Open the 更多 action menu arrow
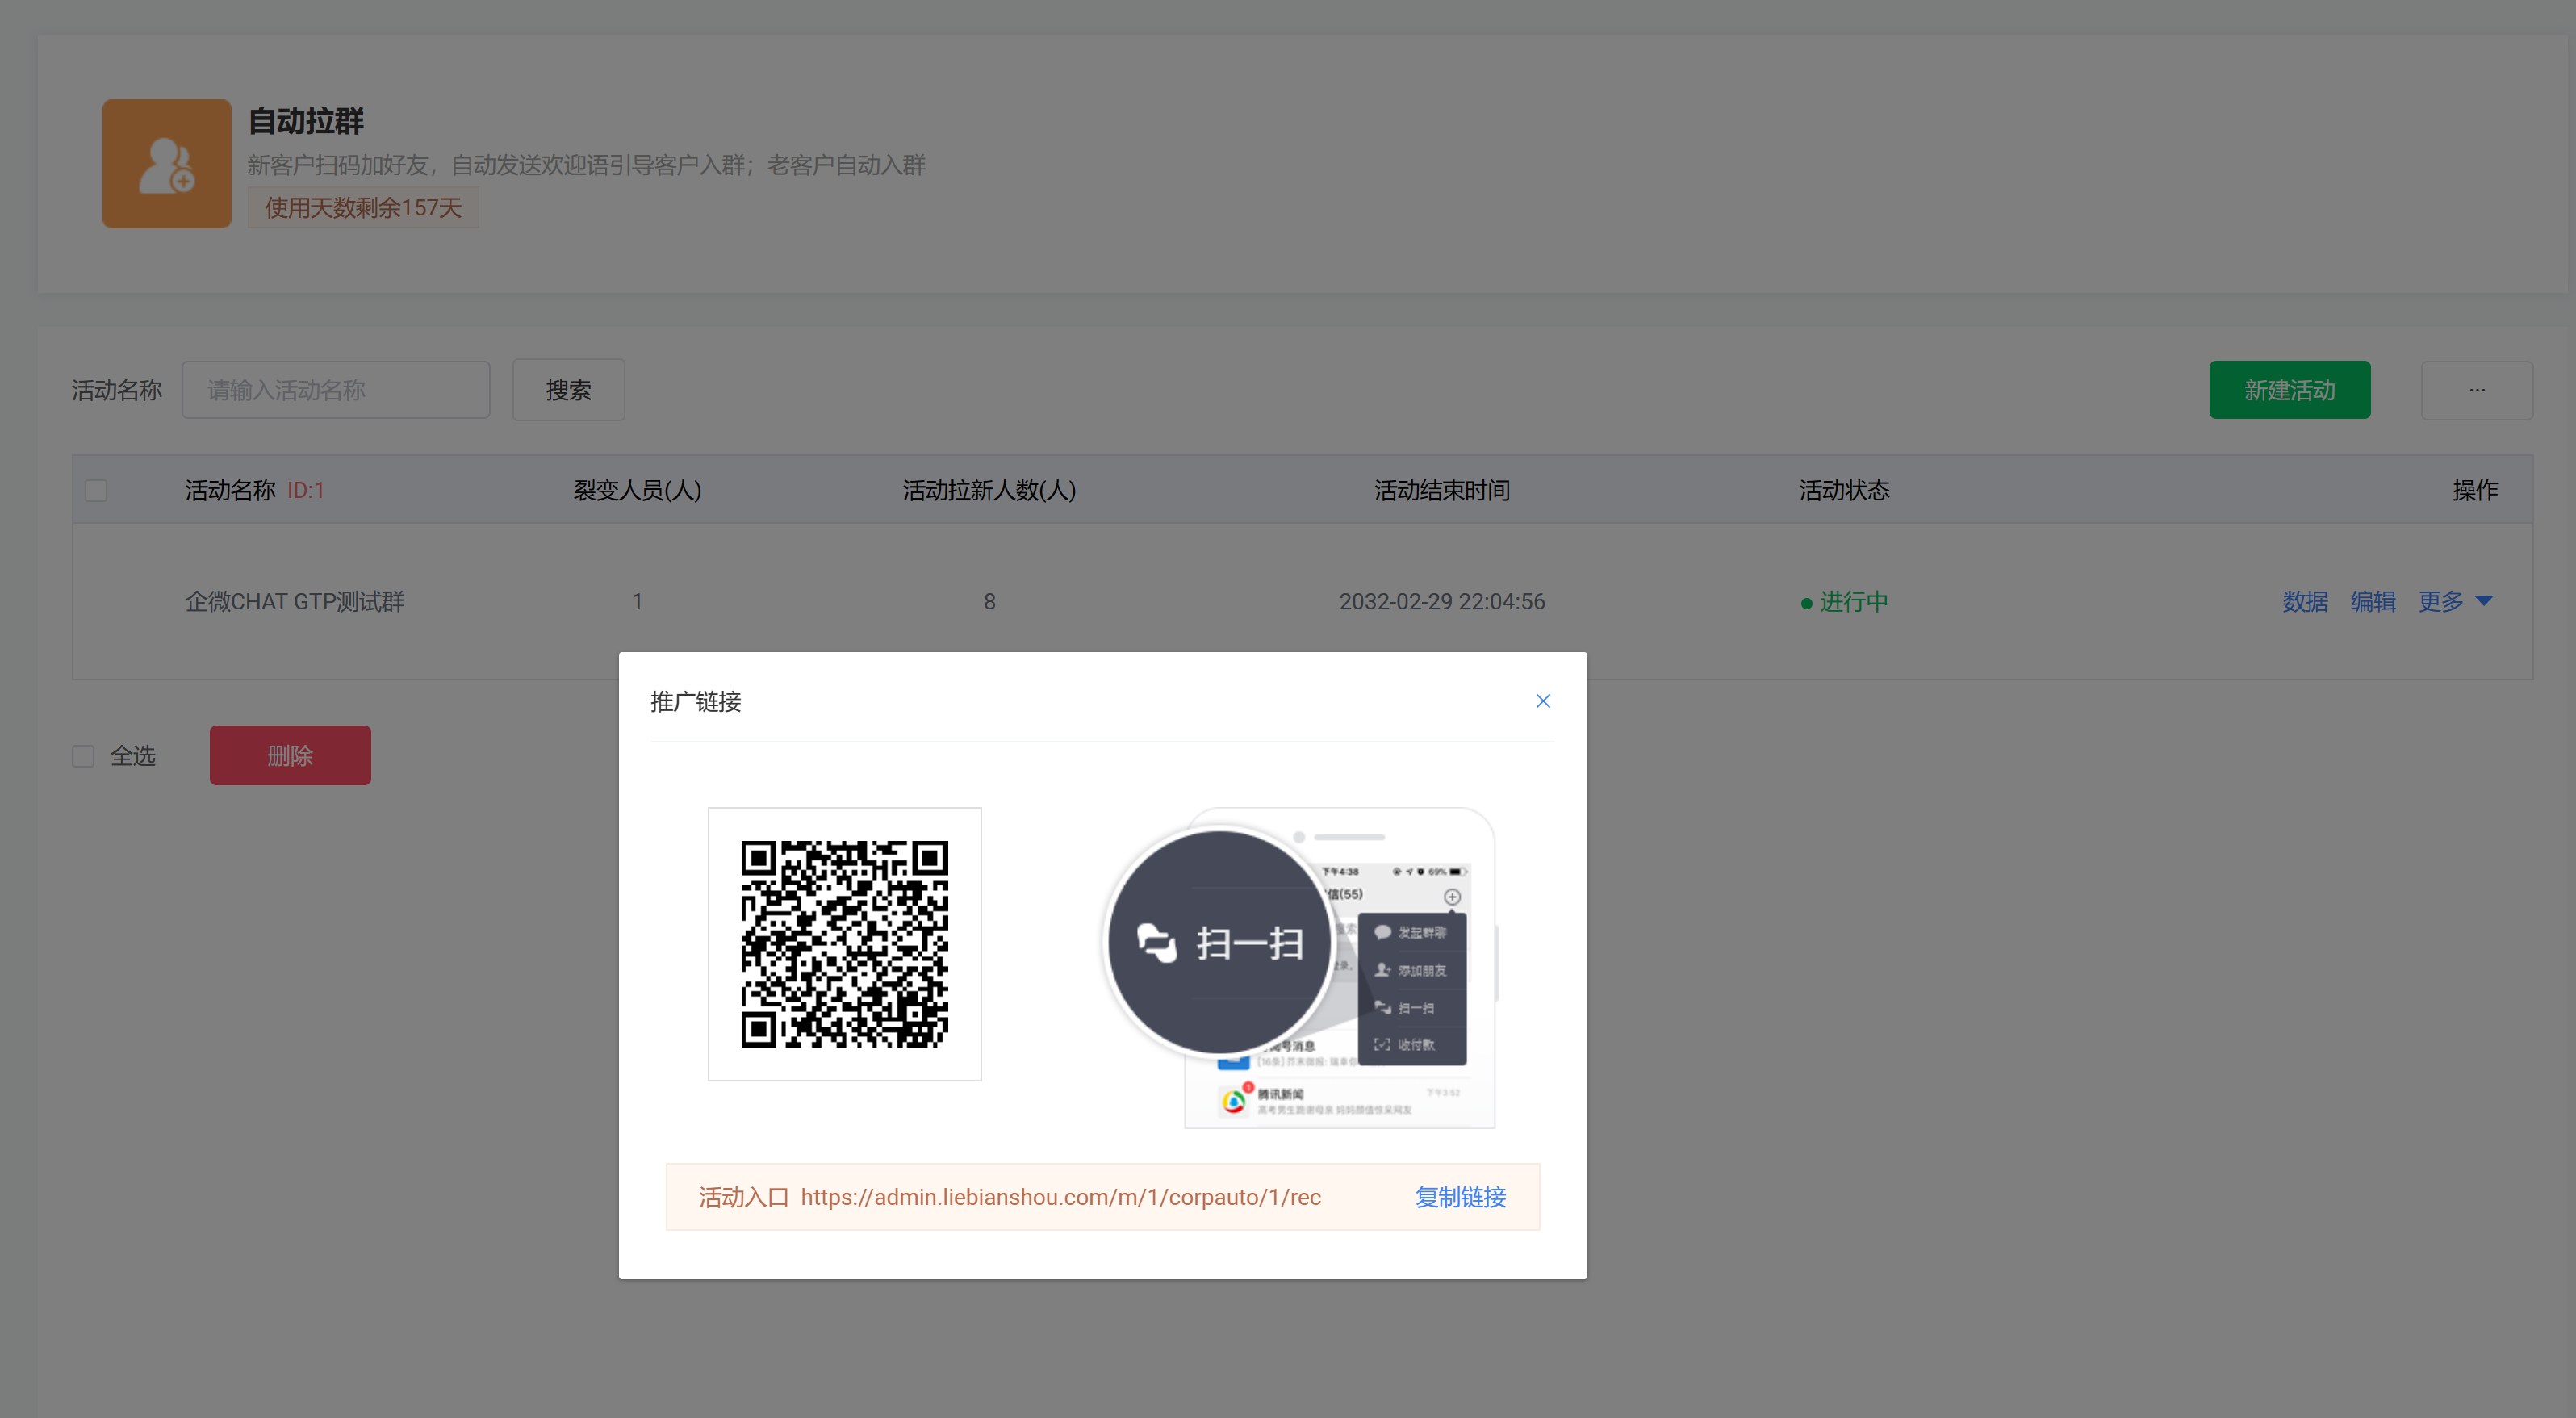The image size is (2576, 1418). (2485, 601)
